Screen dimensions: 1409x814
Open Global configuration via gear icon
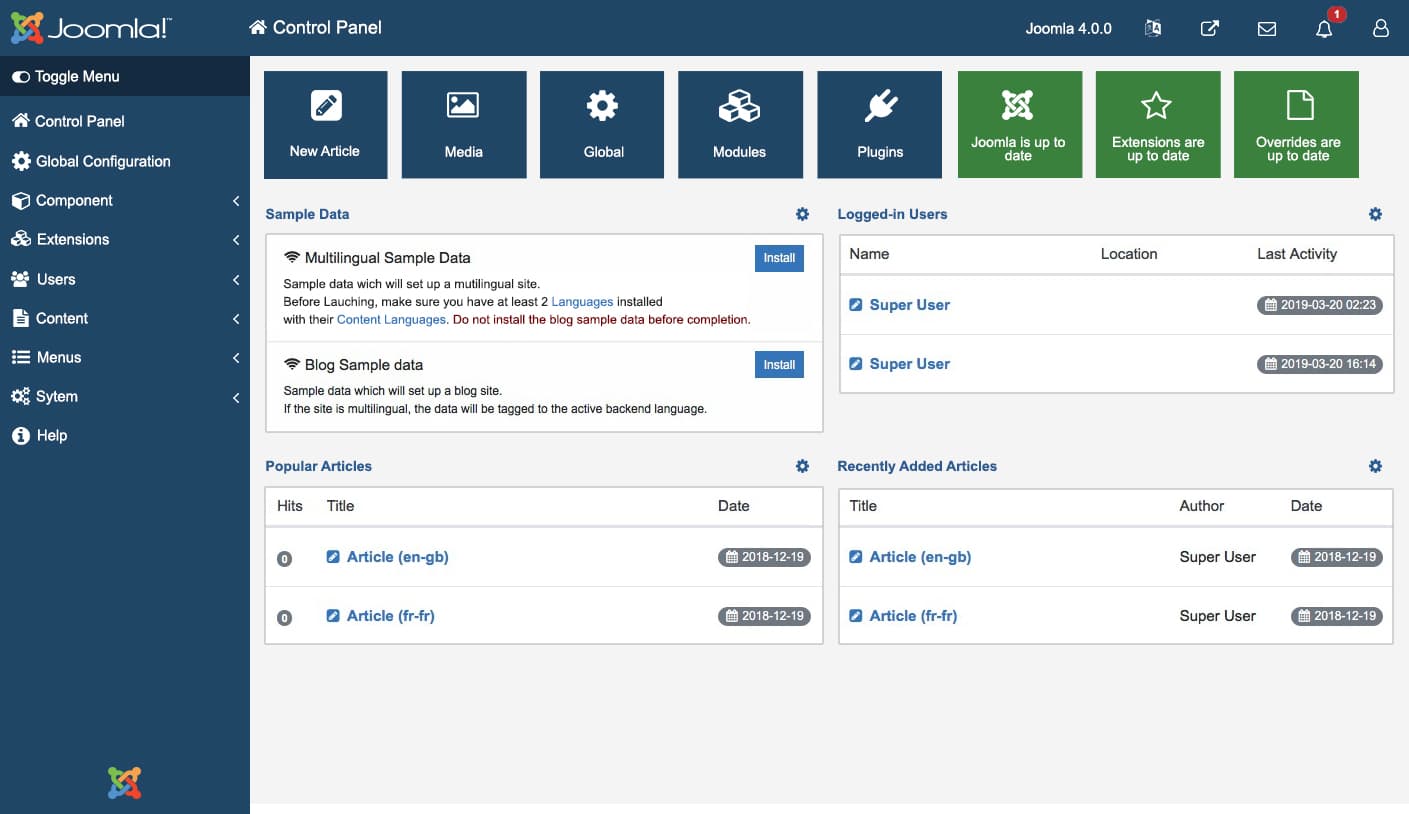[x=601, y=124]
